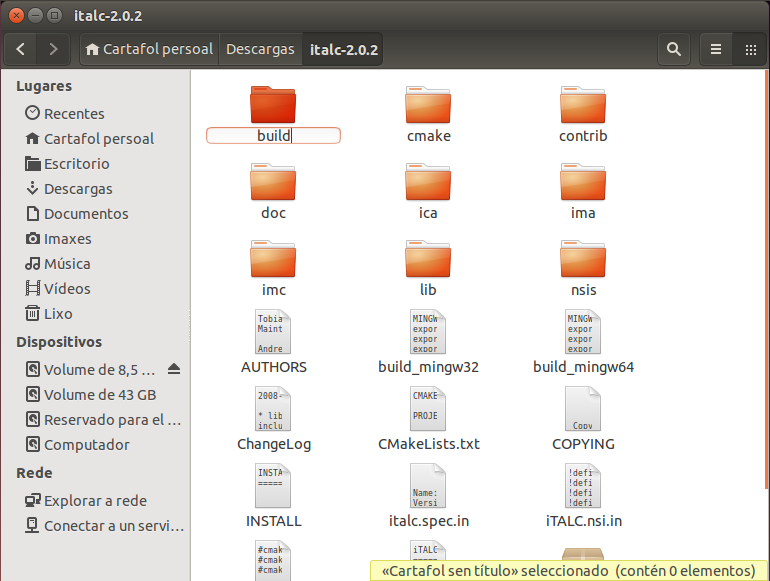Select the lib folder icon
The width and height of the screenshot is (770, 581).
pyautogui.click(x=428, y=258)
